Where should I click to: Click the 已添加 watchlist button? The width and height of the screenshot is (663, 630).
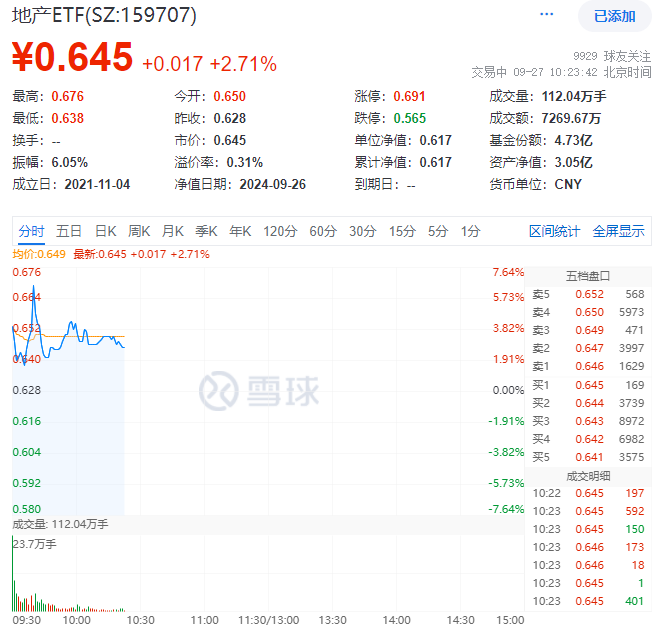614,16
